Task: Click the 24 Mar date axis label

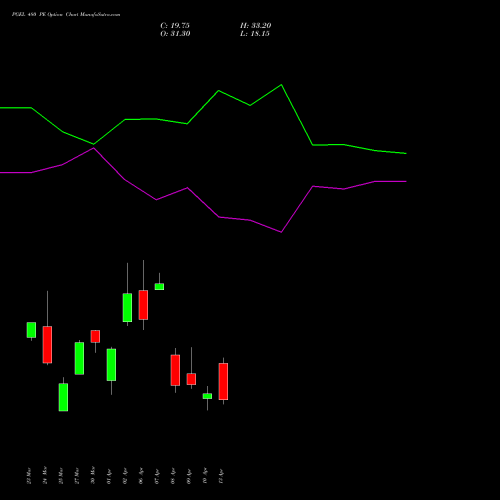Action: (x=45, y=475)
